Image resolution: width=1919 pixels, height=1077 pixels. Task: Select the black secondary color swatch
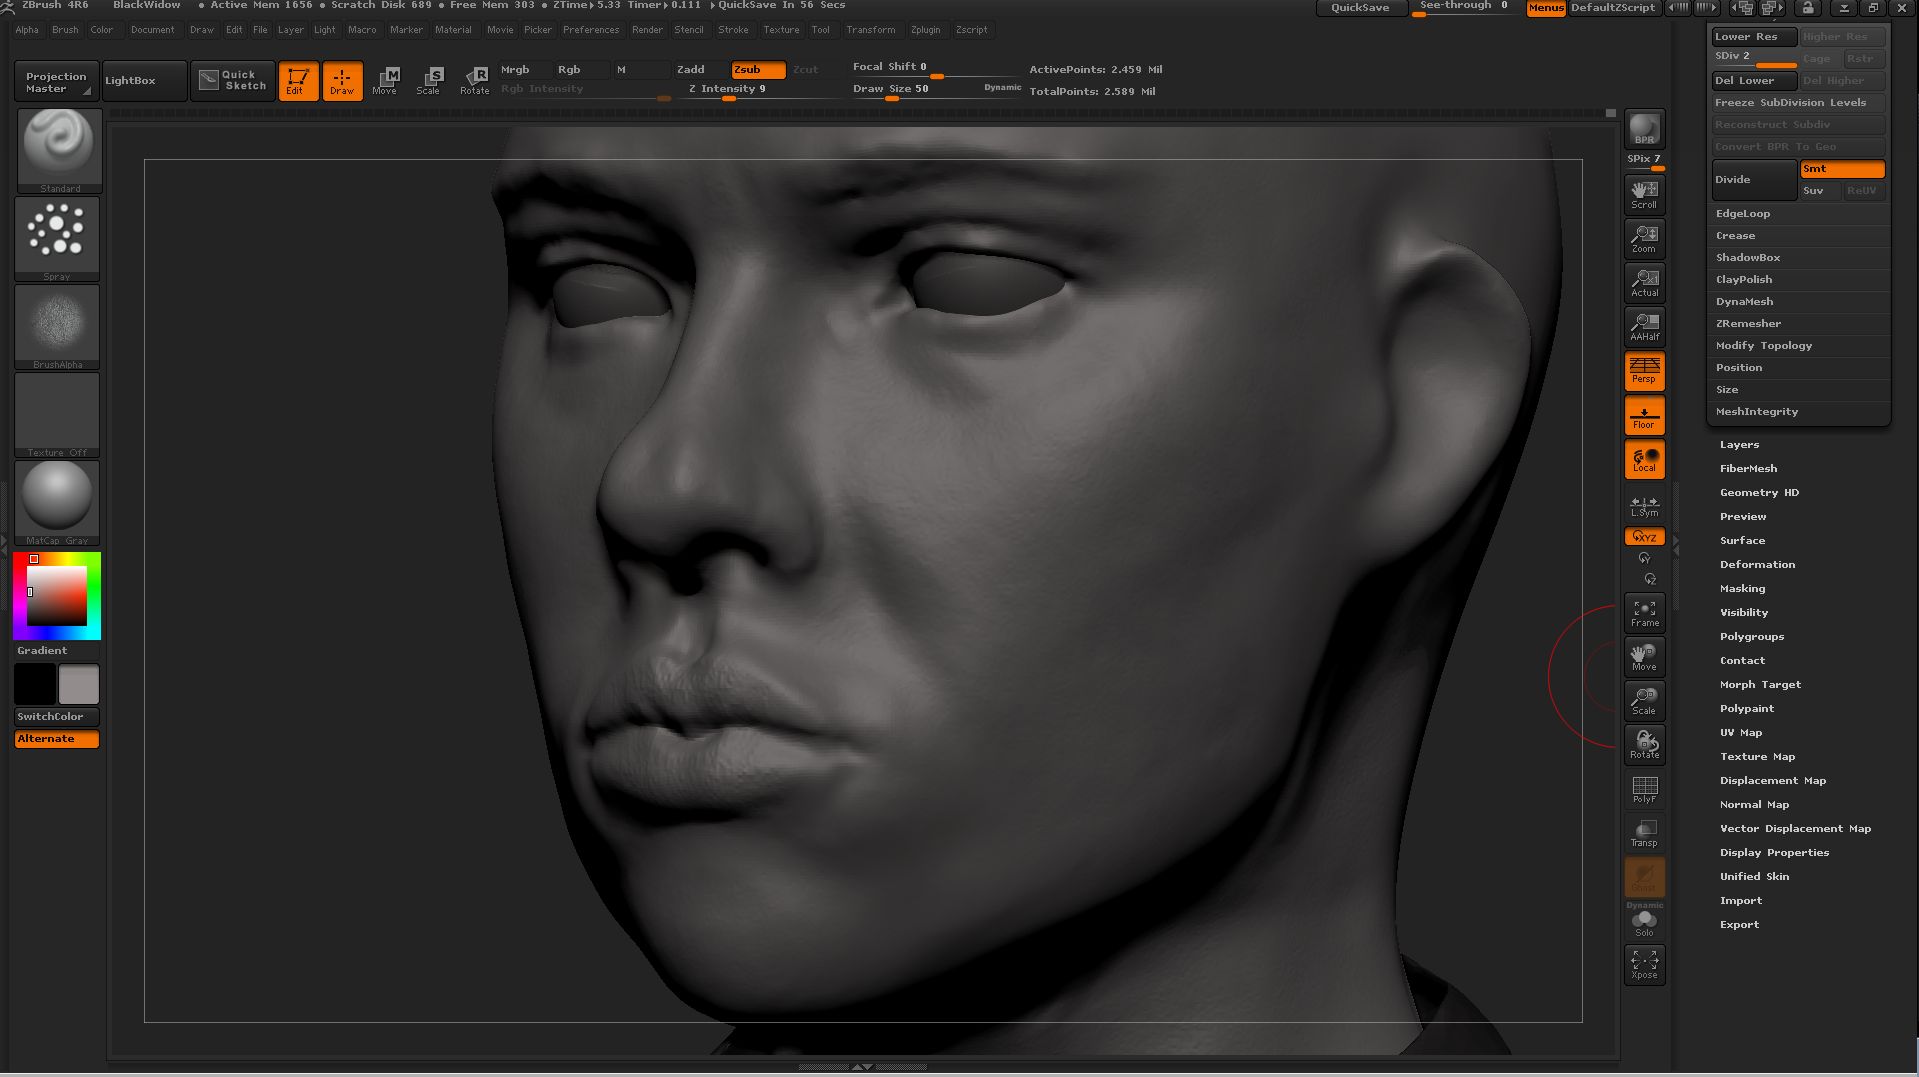click(35, 685)
